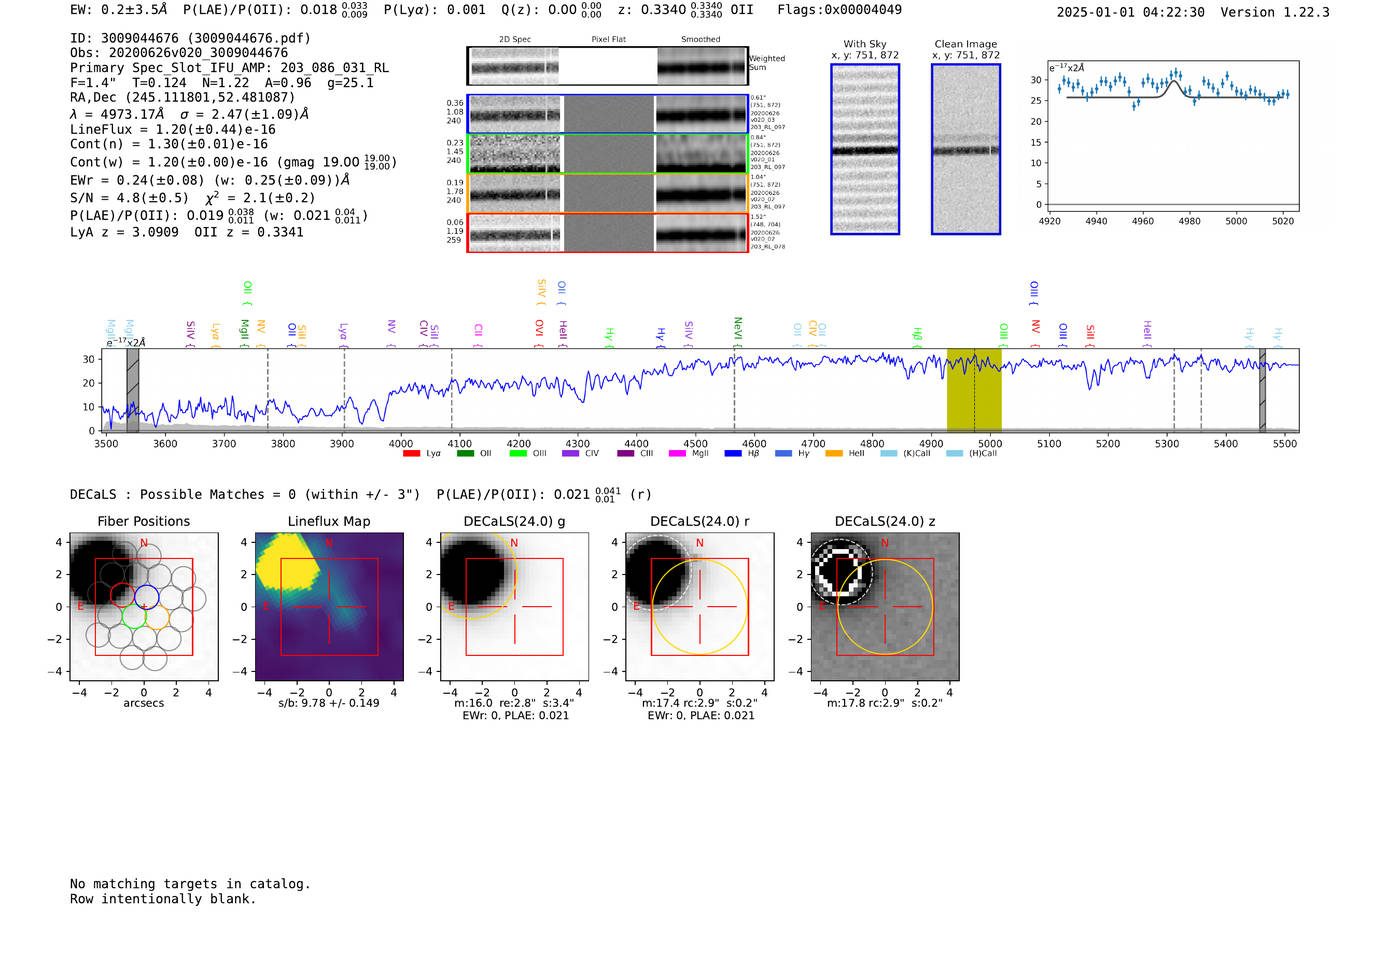1400x953 pixels.
Task: Click the Hβ blue legend swatch
Action: 733,454
